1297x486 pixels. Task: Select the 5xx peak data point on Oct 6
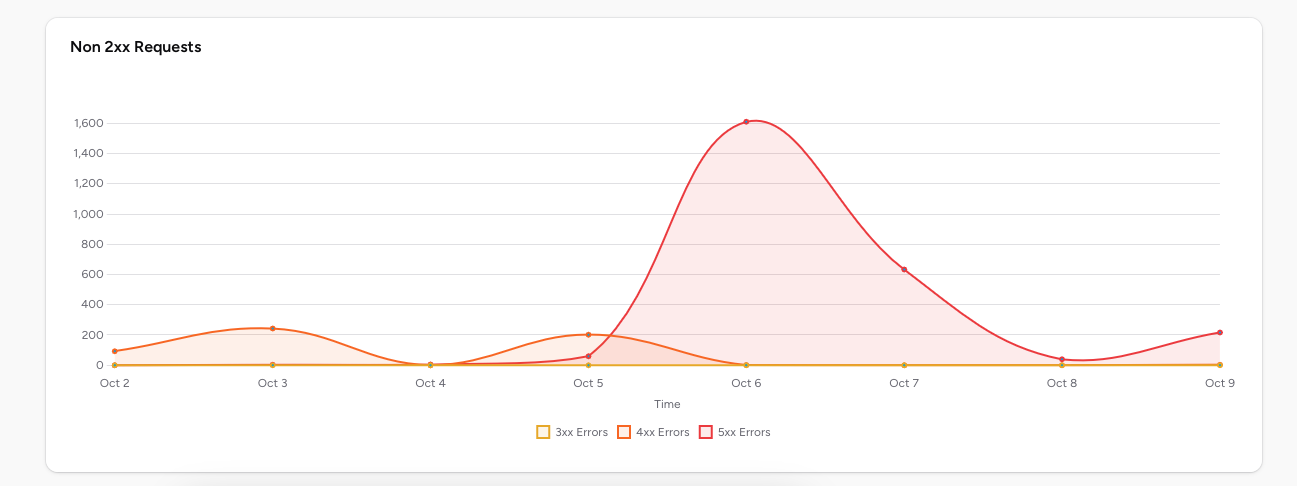pyautogui.click(x=746, y=122)
